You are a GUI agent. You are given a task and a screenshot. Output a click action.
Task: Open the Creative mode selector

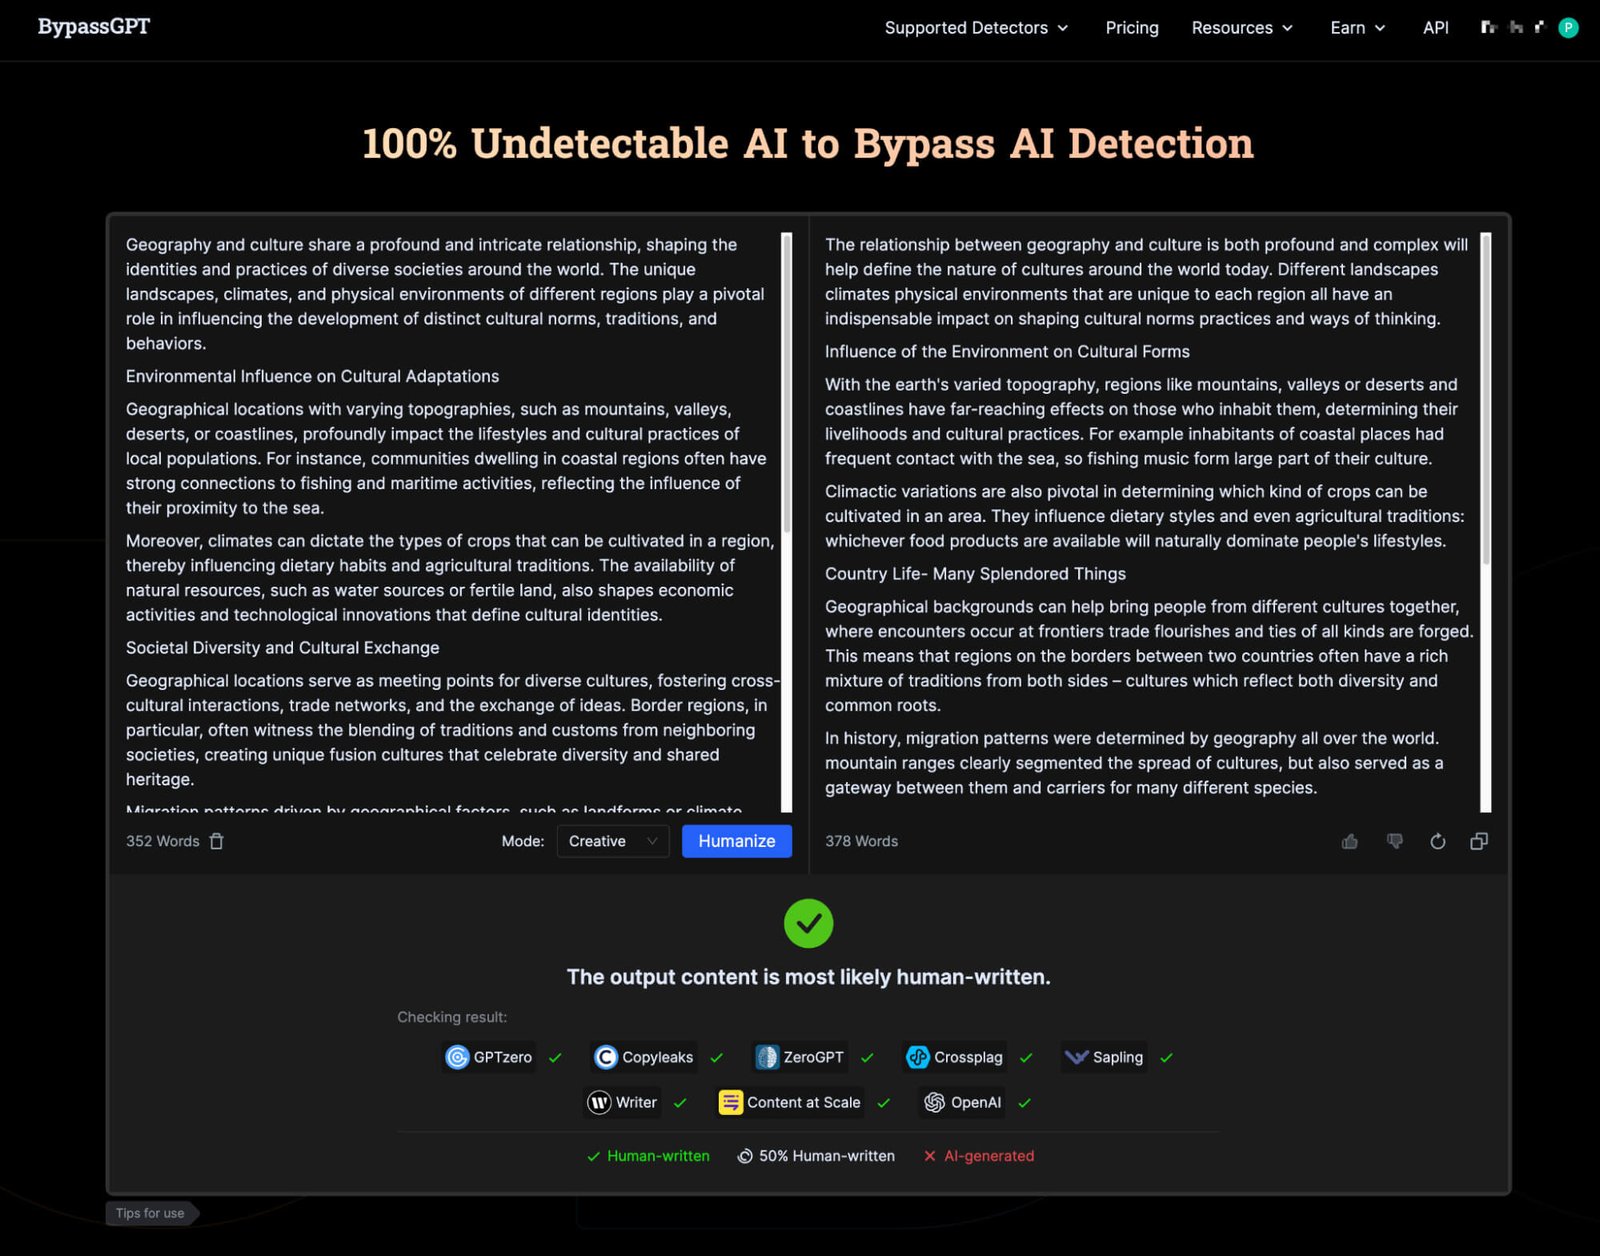[612, 841]
